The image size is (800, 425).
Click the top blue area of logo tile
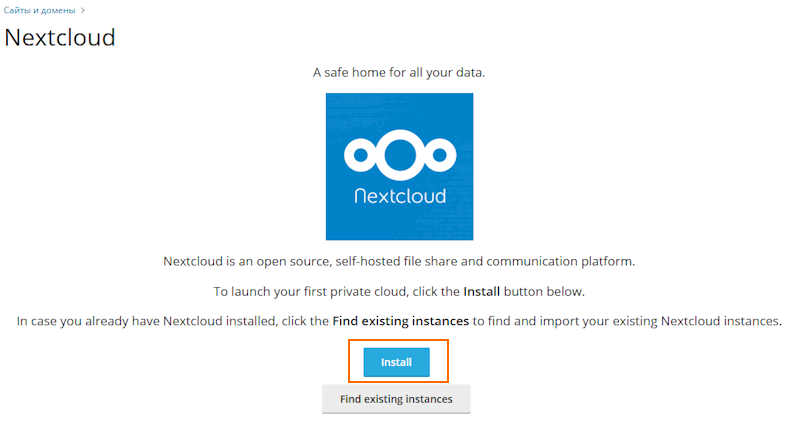click(x=399, y=110)
